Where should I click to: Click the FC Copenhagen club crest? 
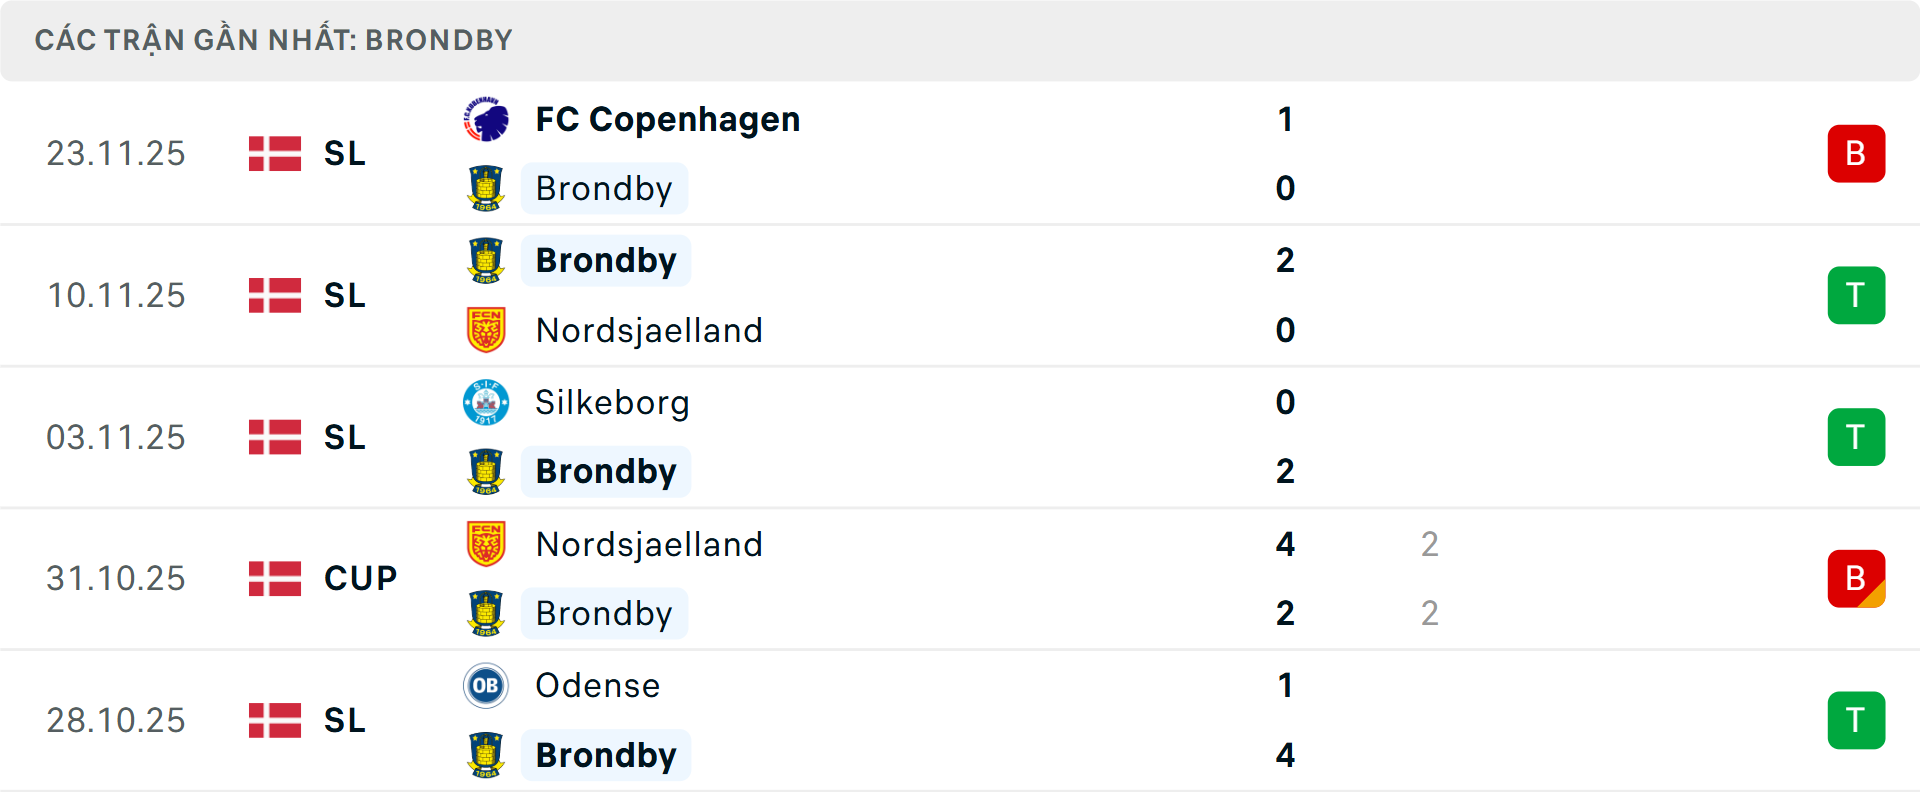click(487, 117)
